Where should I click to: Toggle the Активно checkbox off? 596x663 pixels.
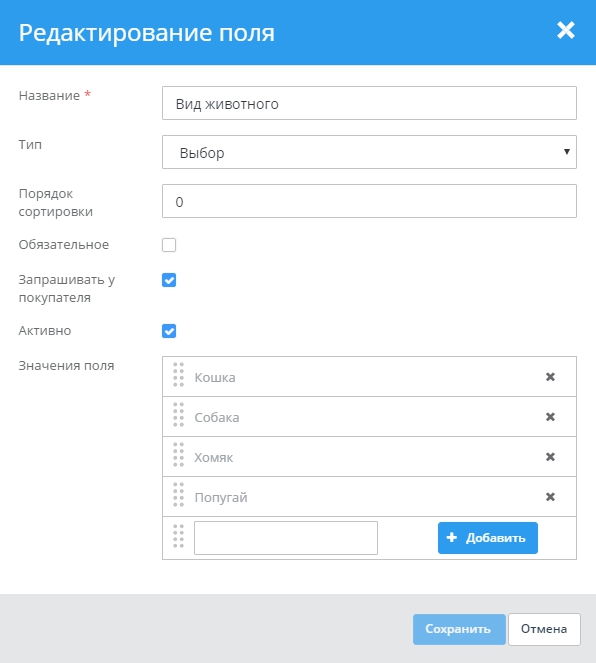[169, 331]
